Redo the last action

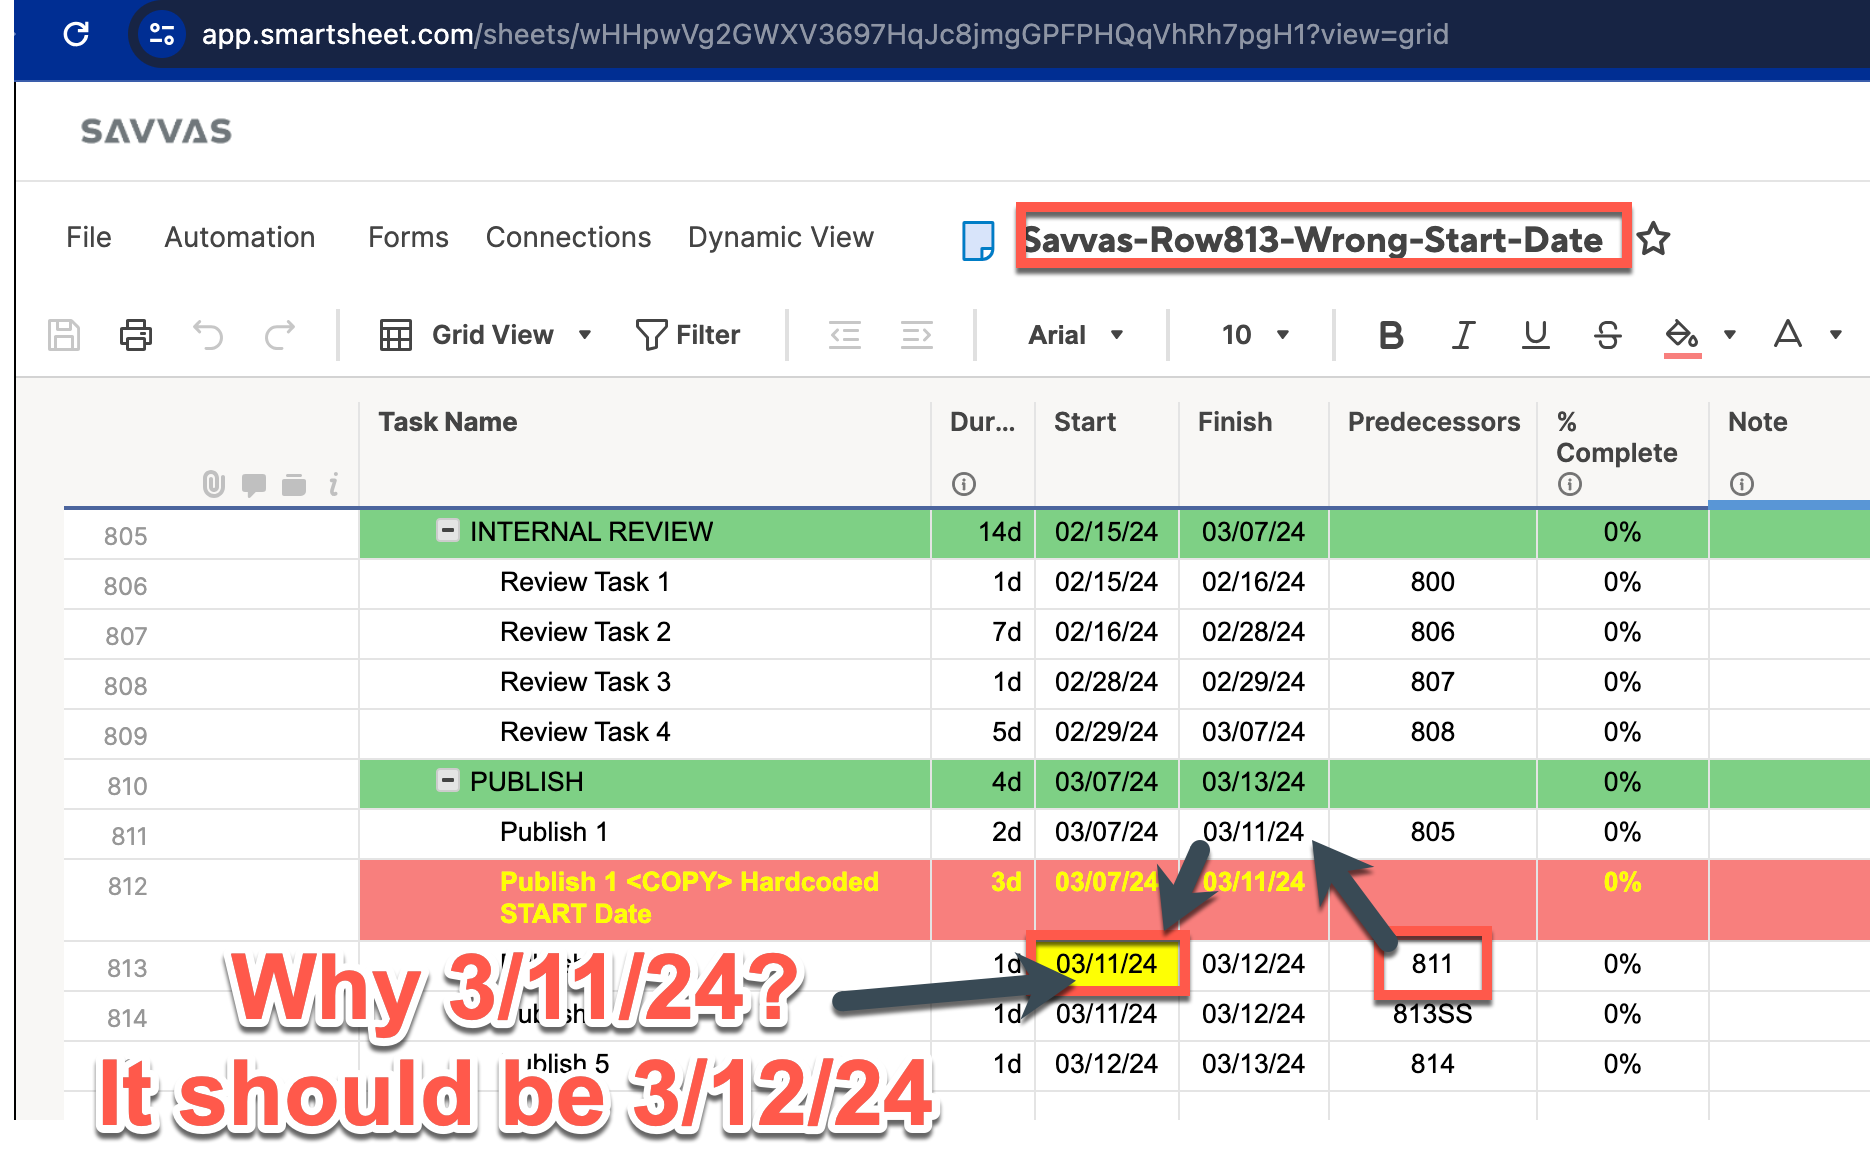pyautogui.click(x=280, y=335)
